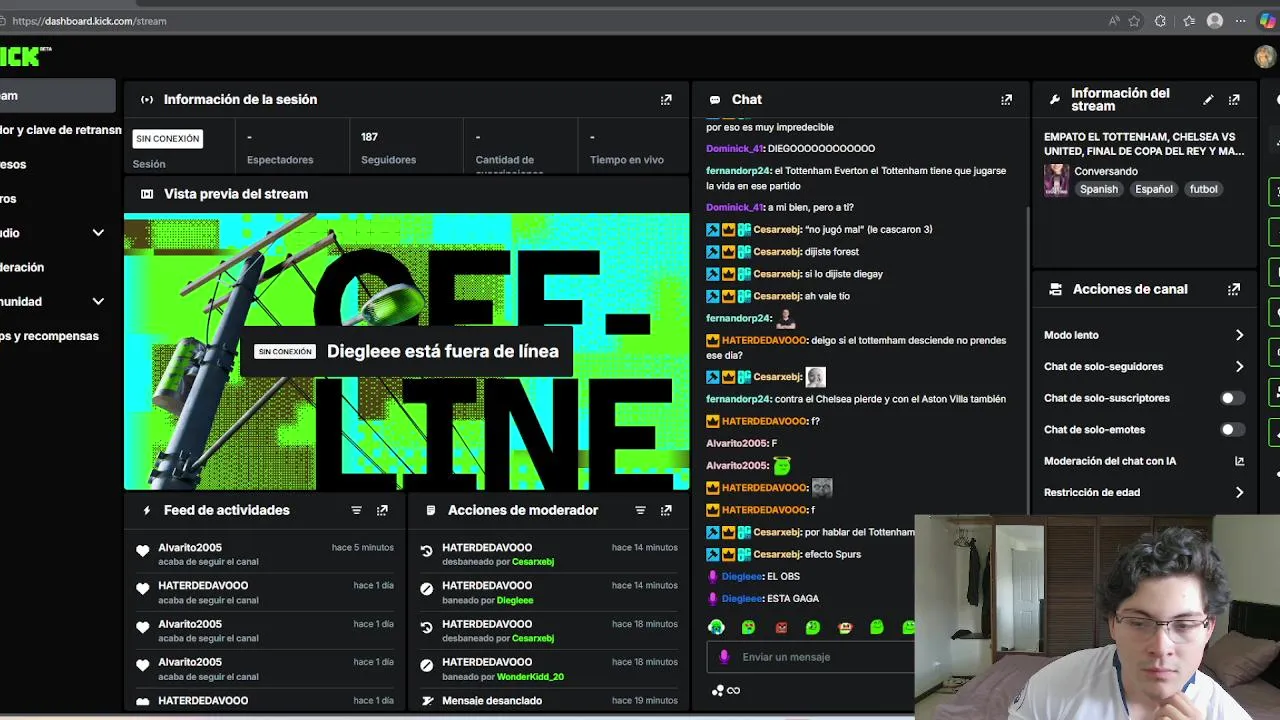Open moderator link Cesarxebj in first desbaneado entry
The height and width of the screenshot is (720, 1280).
[533, 562]
